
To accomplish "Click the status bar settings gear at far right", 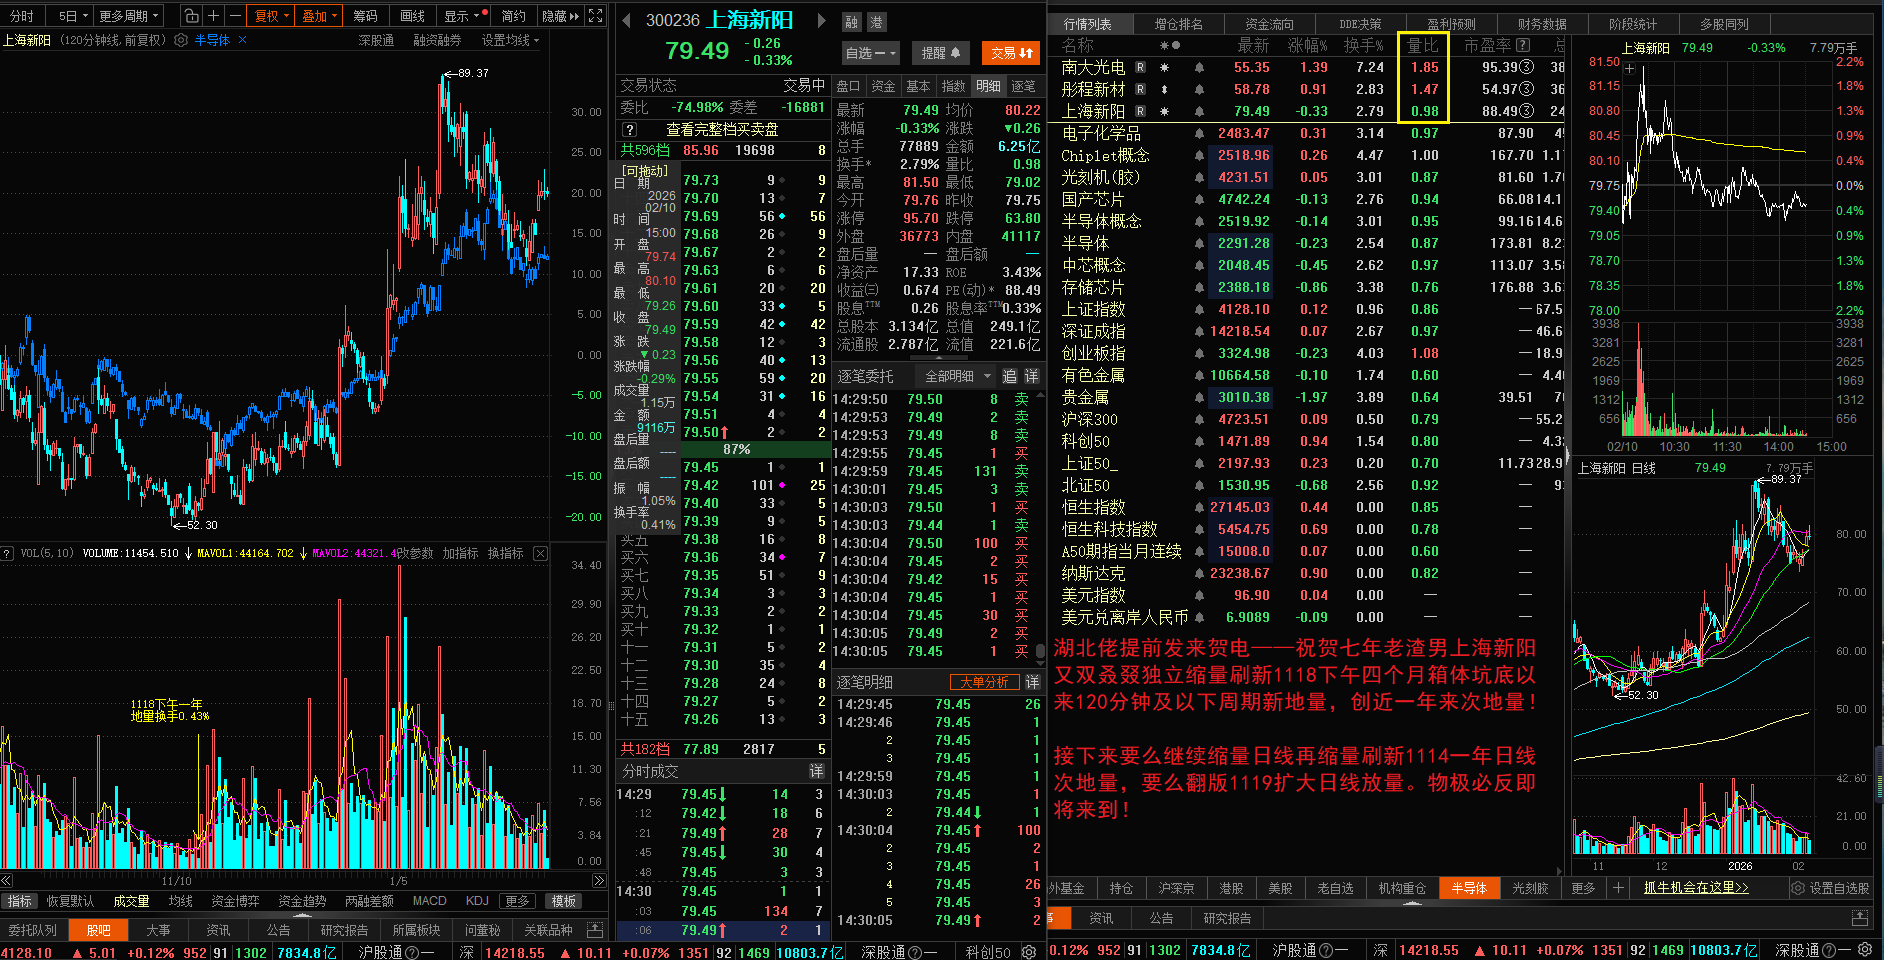I will coord(1865,950).
